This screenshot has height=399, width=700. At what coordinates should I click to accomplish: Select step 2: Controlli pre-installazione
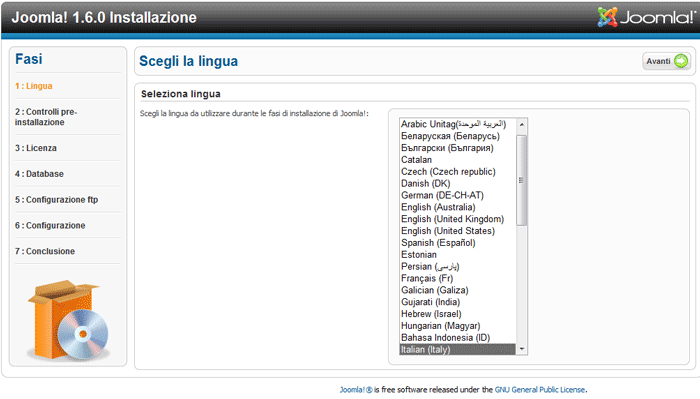click(x=46, y=117)
